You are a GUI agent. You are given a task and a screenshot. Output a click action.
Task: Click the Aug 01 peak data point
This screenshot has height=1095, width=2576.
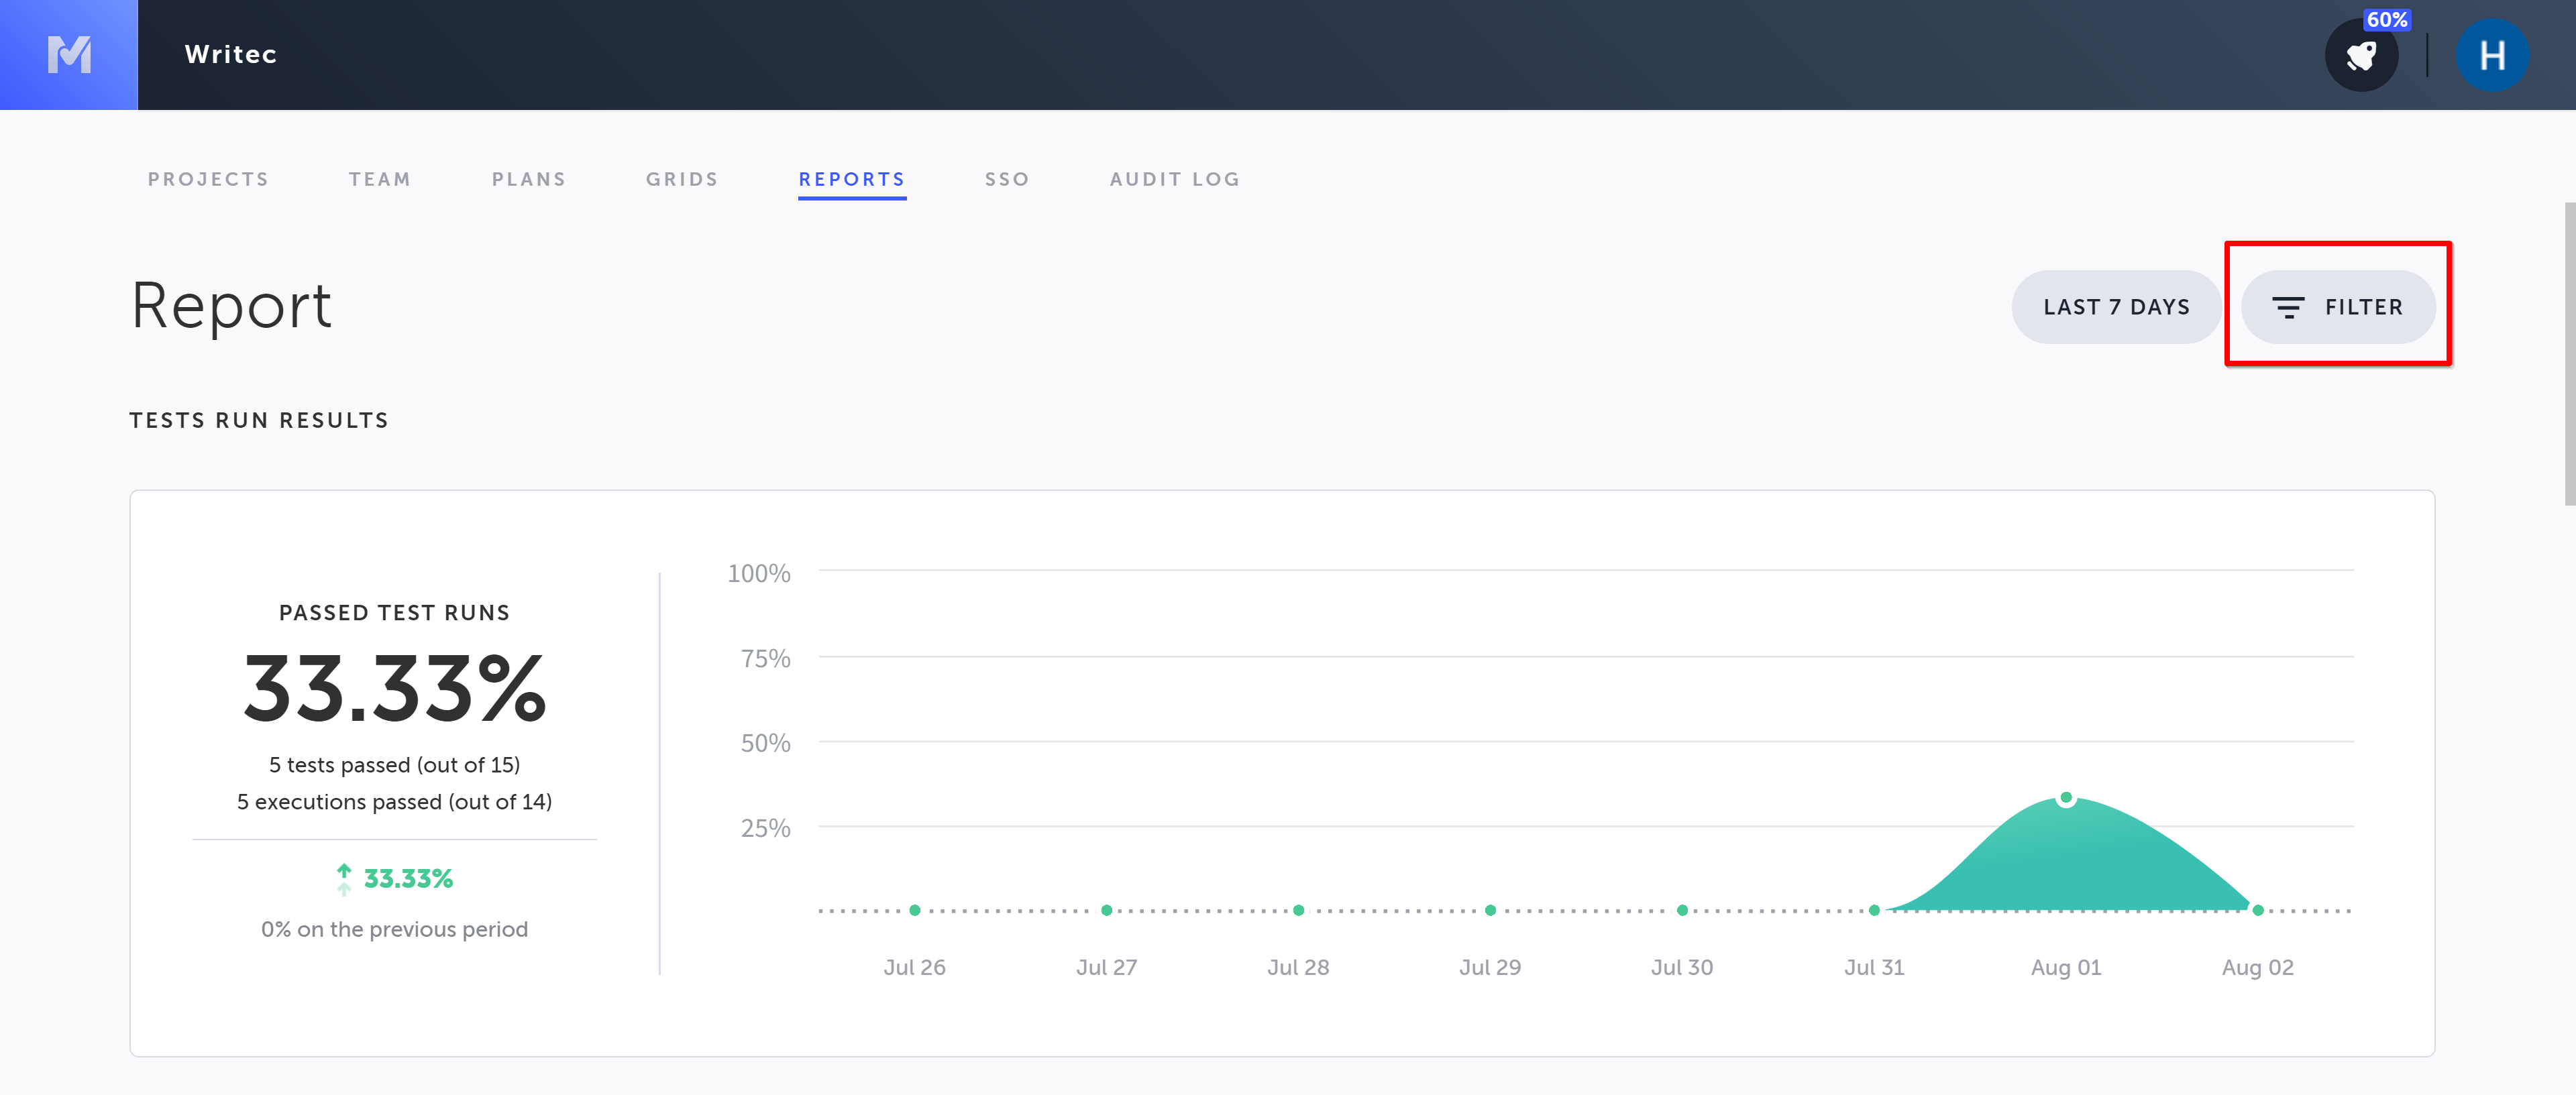2066,798
